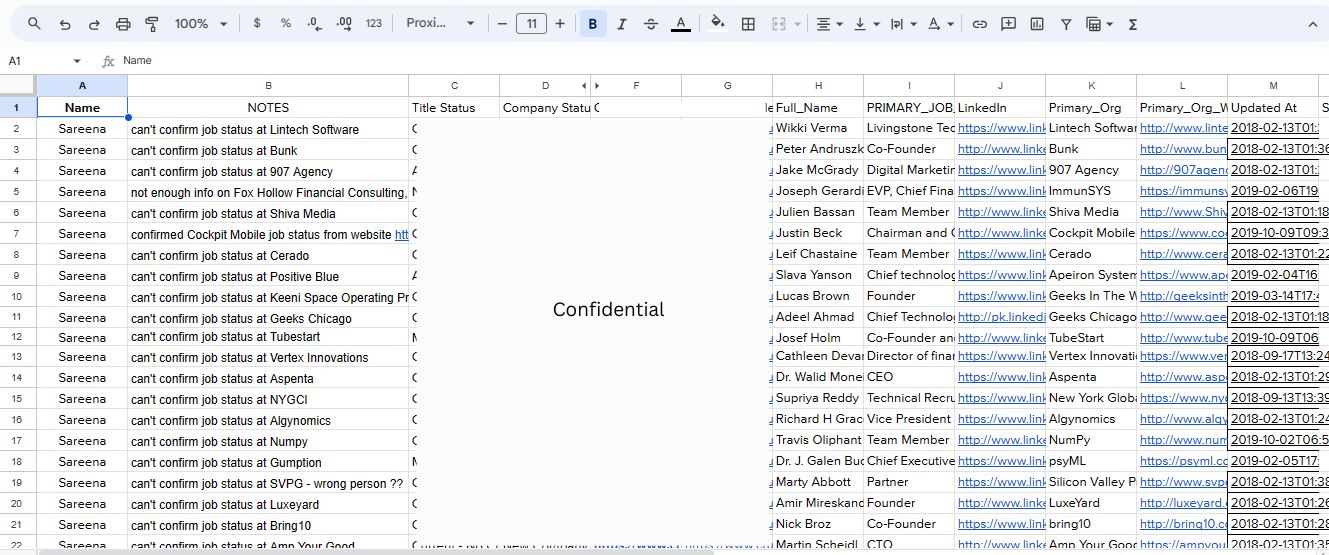Decrease font size with minus button
The image size is (1329, 555).
(x=502, y=24)
